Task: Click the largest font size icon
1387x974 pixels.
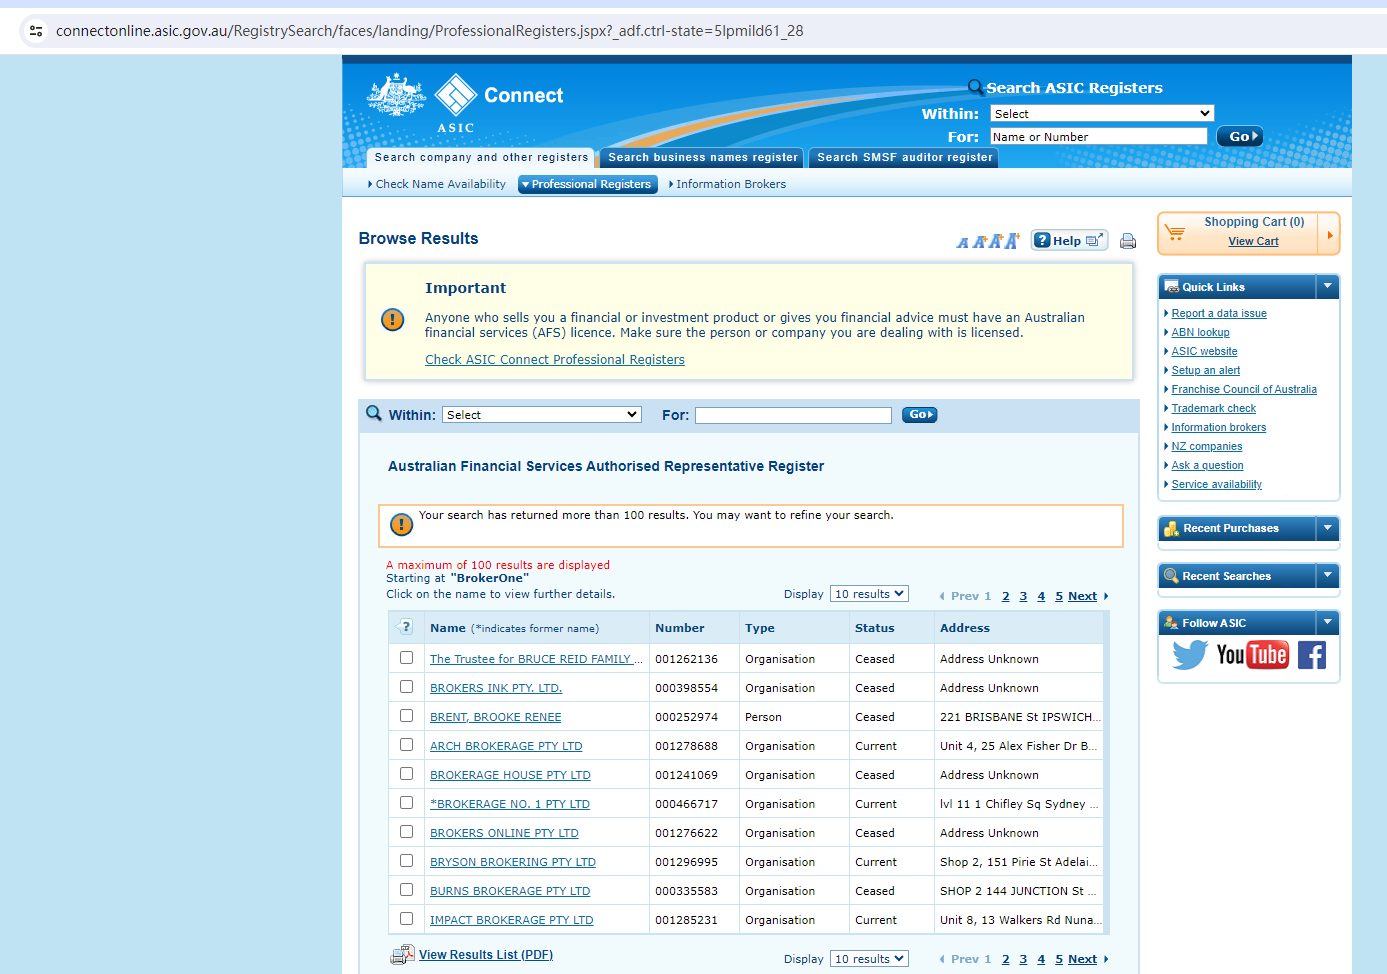Action: [x=1012, y=240]
